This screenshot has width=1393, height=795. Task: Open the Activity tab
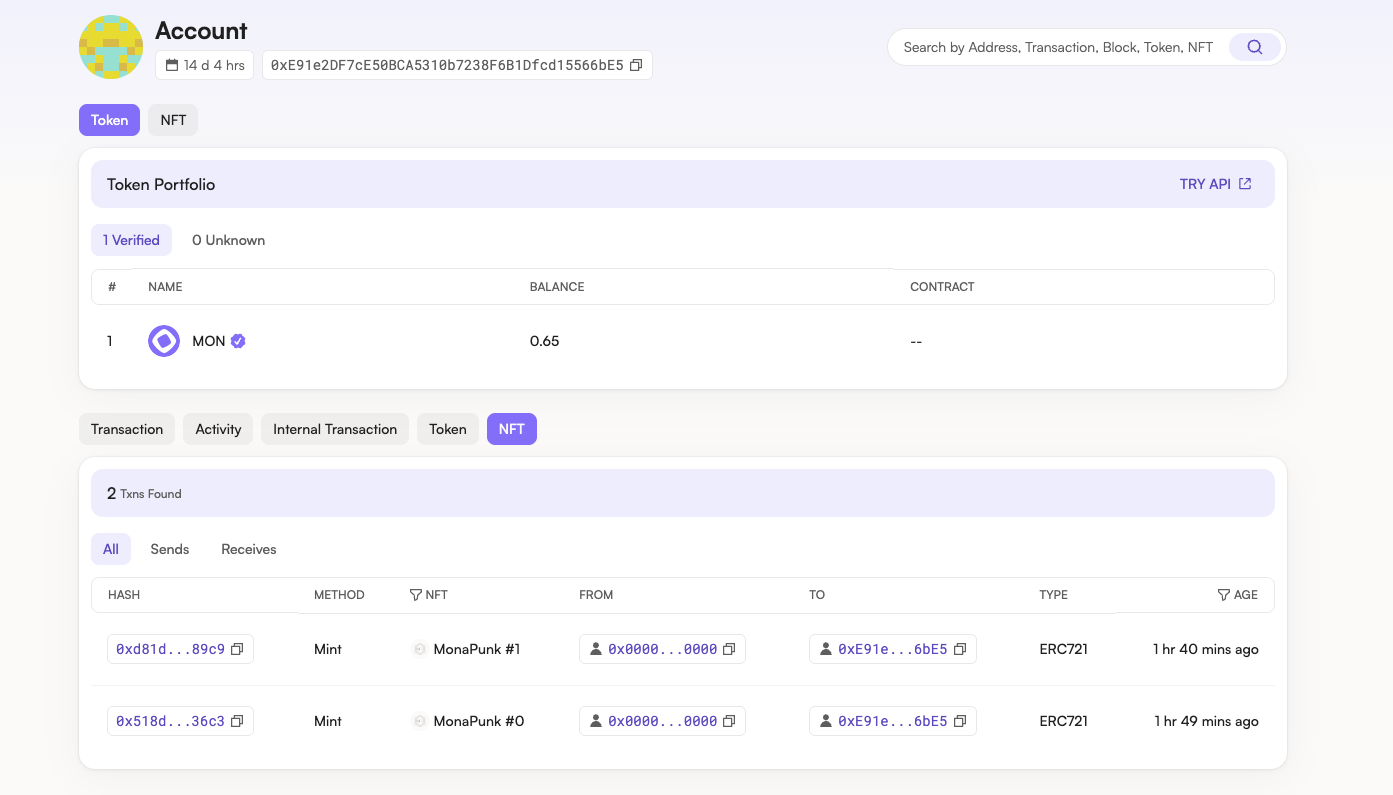(218, 429)
